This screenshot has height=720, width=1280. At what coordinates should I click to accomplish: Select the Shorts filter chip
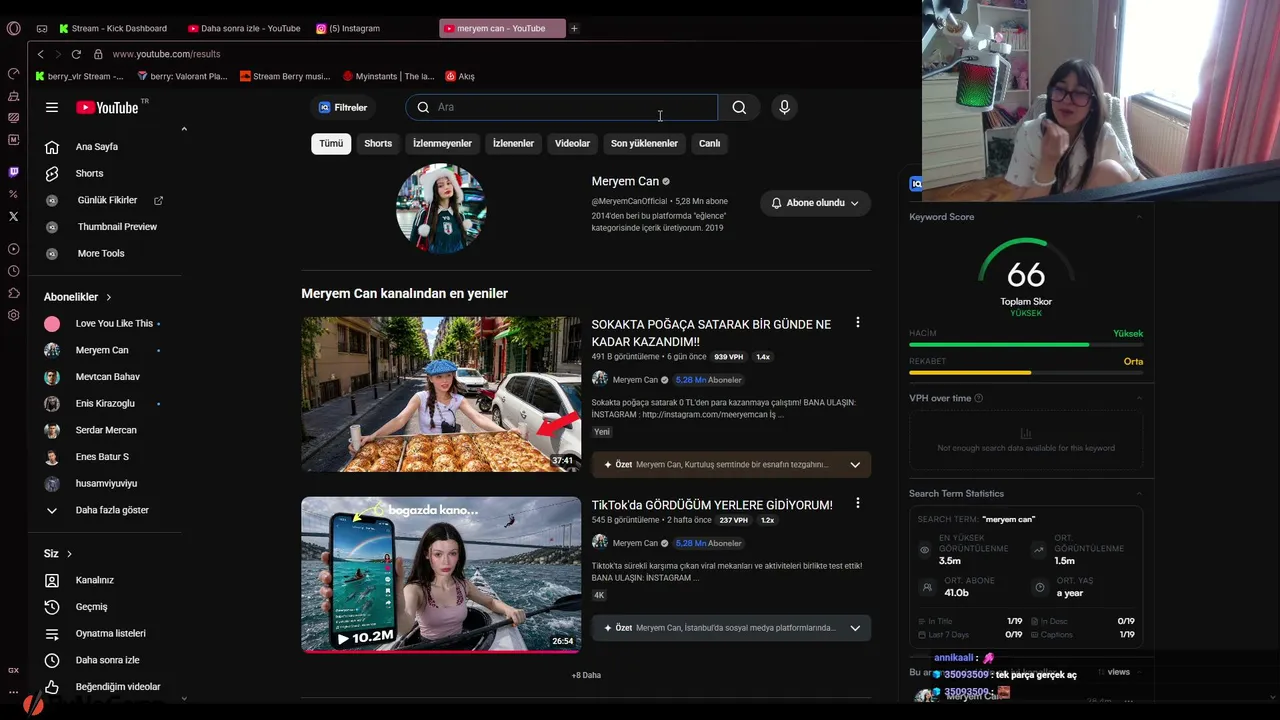378,143
